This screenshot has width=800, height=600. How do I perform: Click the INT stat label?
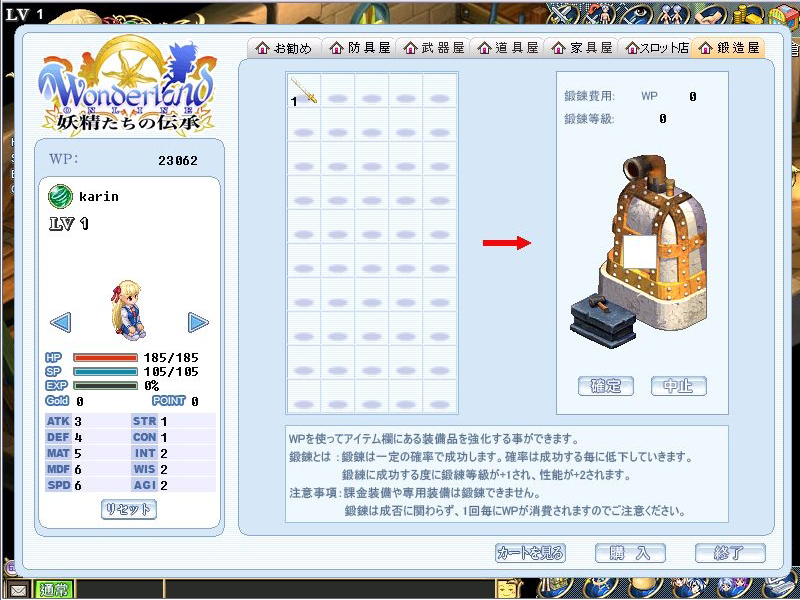pyautogui.click(x=144, y=453)
